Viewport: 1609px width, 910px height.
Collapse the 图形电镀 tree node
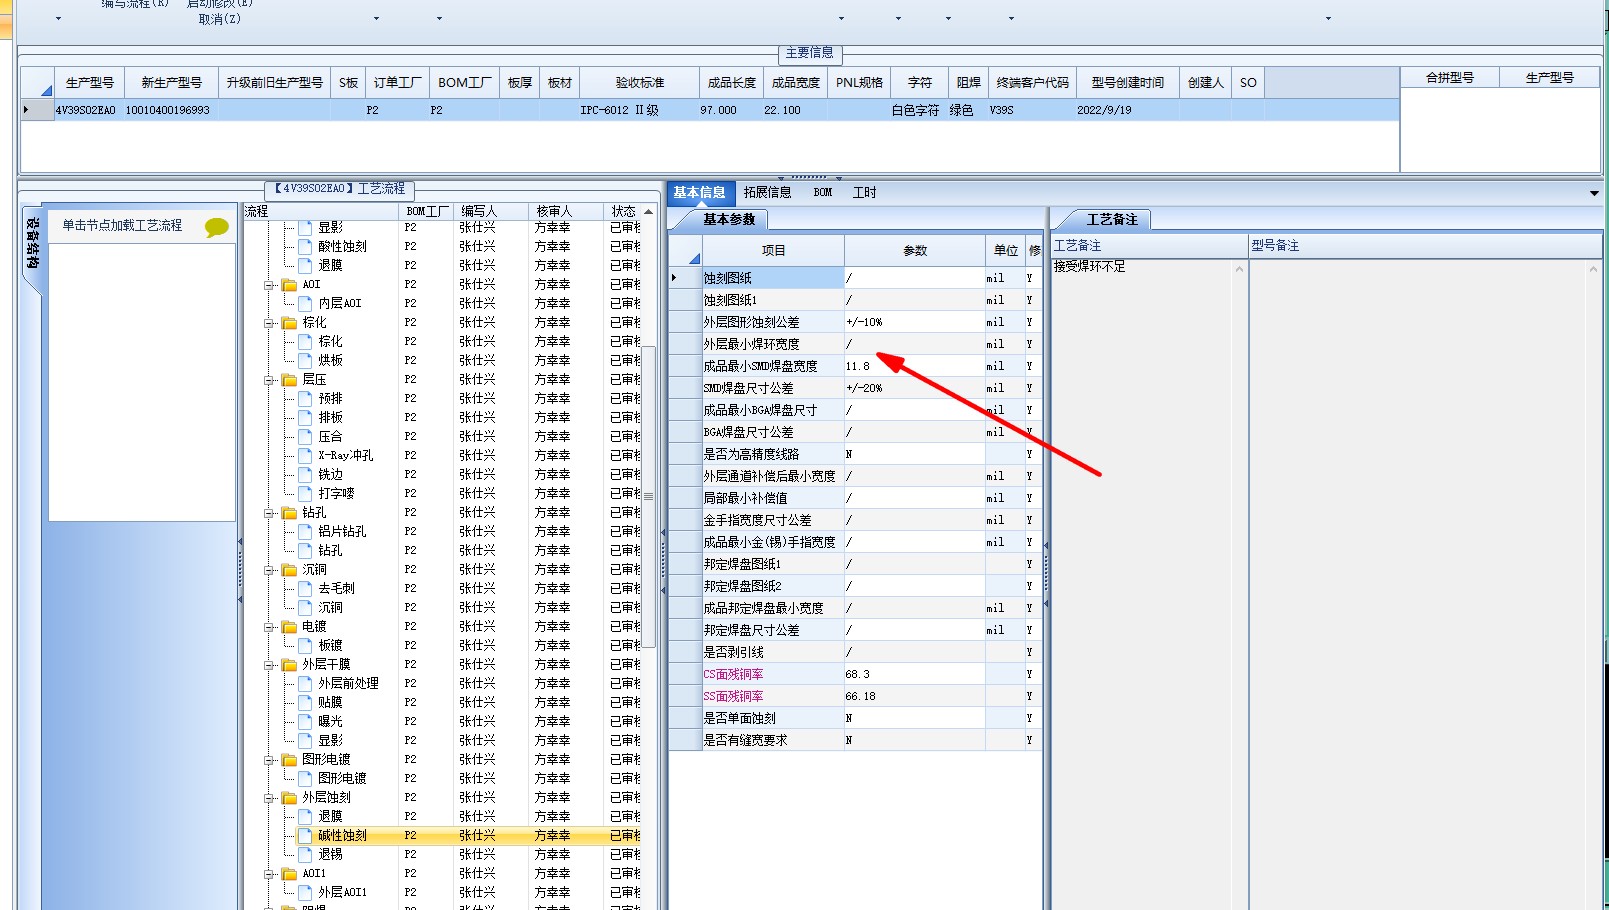click(269, 760)
